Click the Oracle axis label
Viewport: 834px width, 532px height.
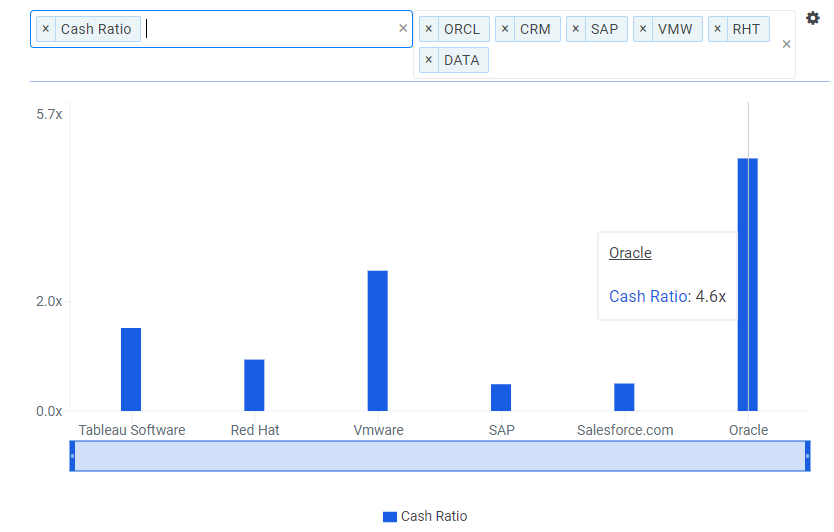tap(748, 430)
